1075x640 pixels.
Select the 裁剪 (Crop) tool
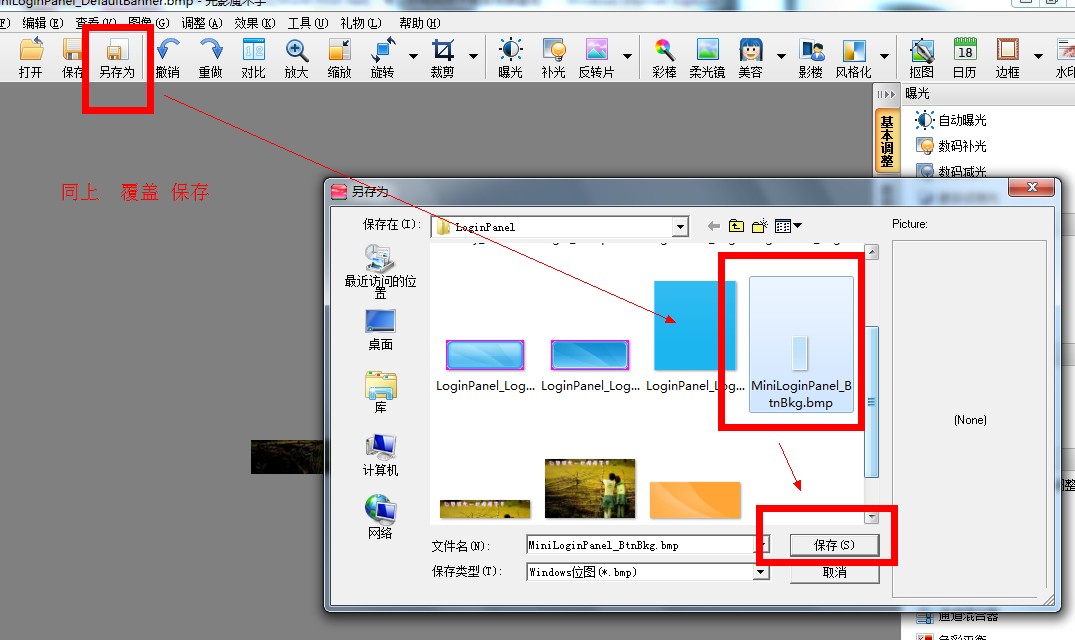point(442,58)
